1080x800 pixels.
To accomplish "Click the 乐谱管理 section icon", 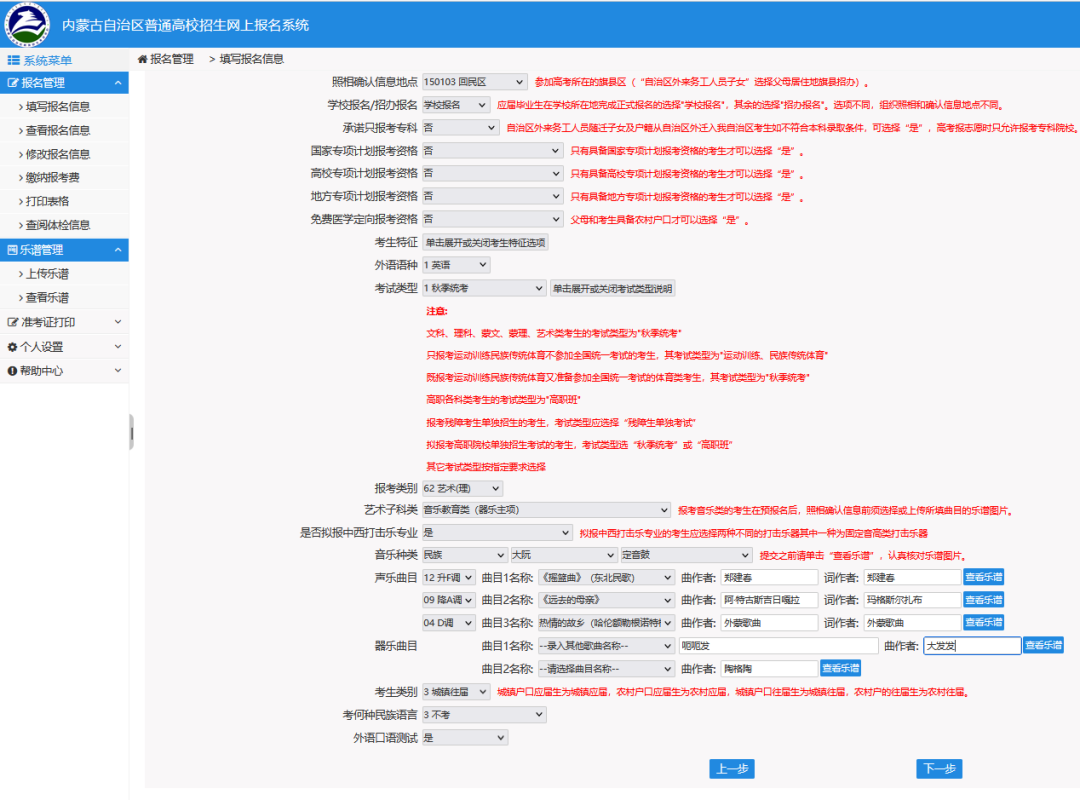I will [x=13, y=250].
